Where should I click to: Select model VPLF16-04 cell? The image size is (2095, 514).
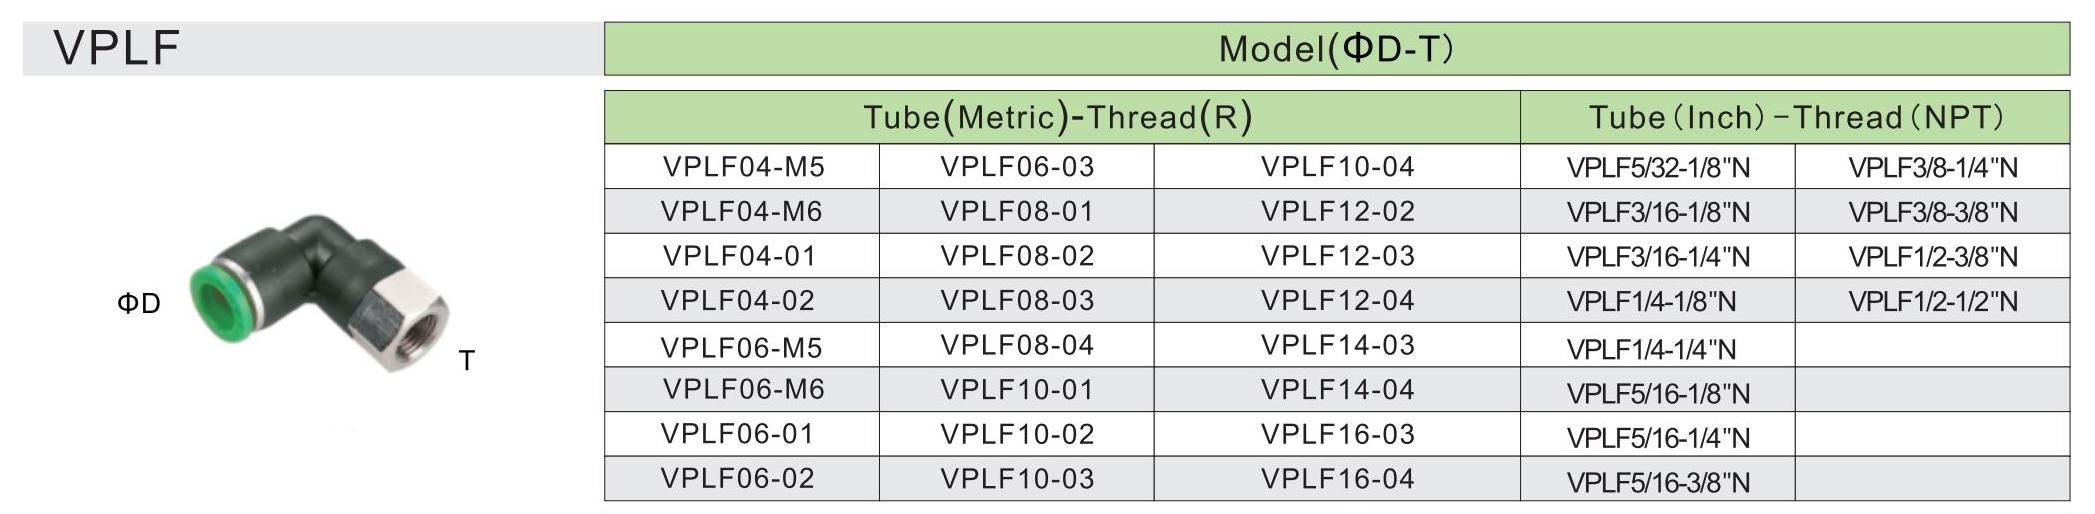click(1337, 479)
